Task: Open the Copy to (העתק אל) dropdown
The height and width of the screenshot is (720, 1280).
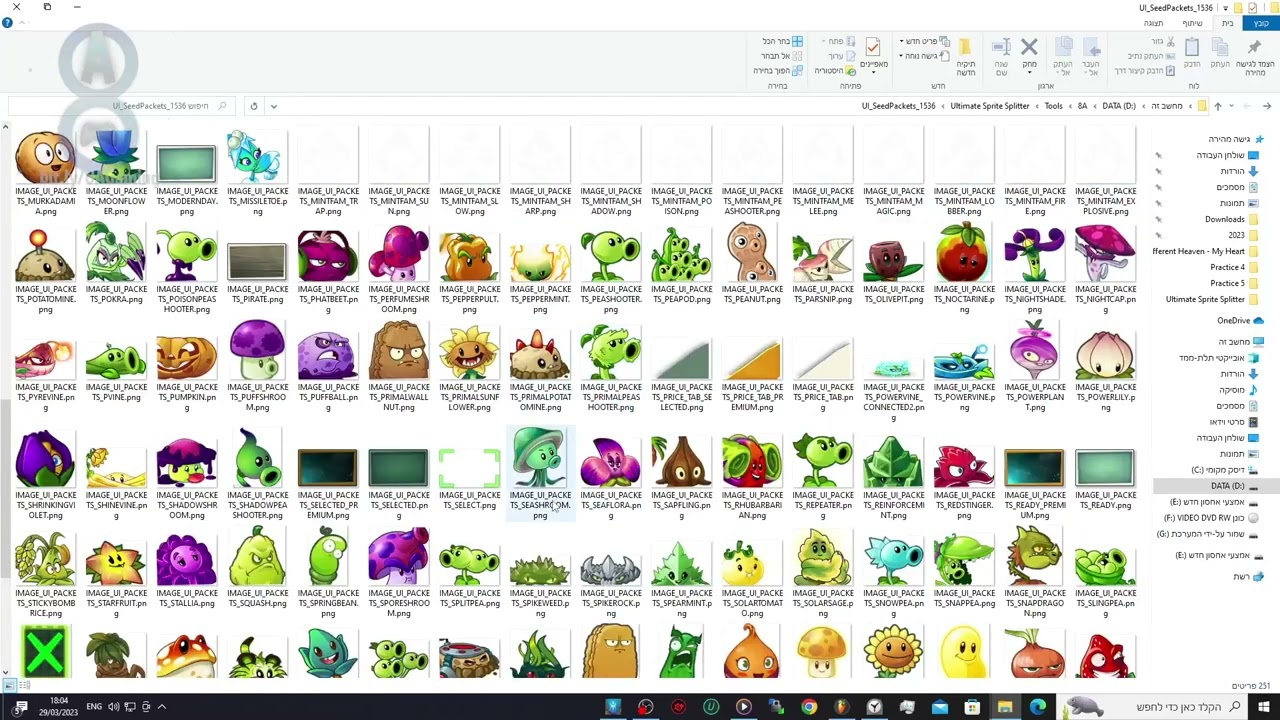Action: tap(1062, 55)
